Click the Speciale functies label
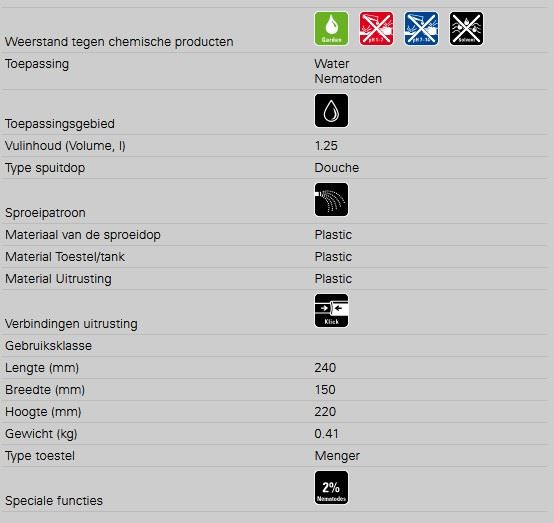 pos(54,501)
